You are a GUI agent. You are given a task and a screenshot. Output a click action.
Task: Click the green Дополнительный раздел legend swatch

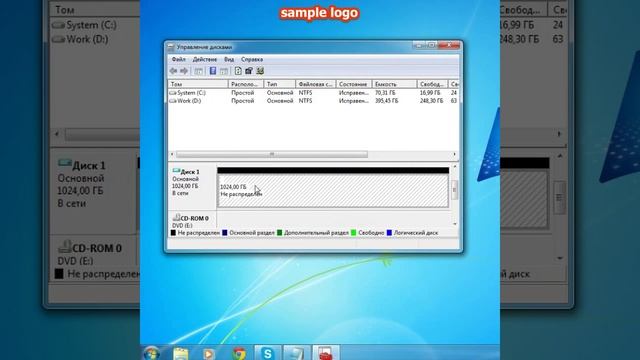pyautogui.click(x=280, y=233)
